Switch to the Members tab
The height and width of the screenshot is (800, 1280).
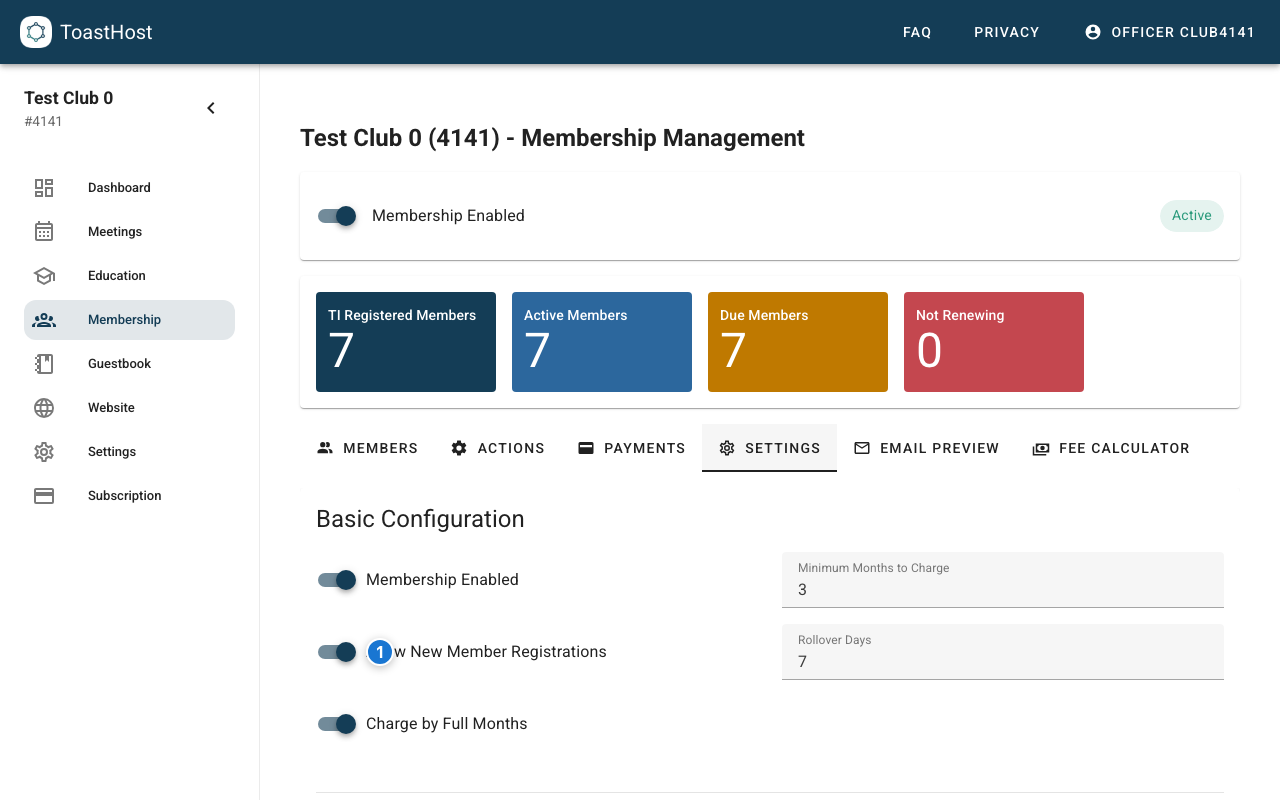(367, 448)
